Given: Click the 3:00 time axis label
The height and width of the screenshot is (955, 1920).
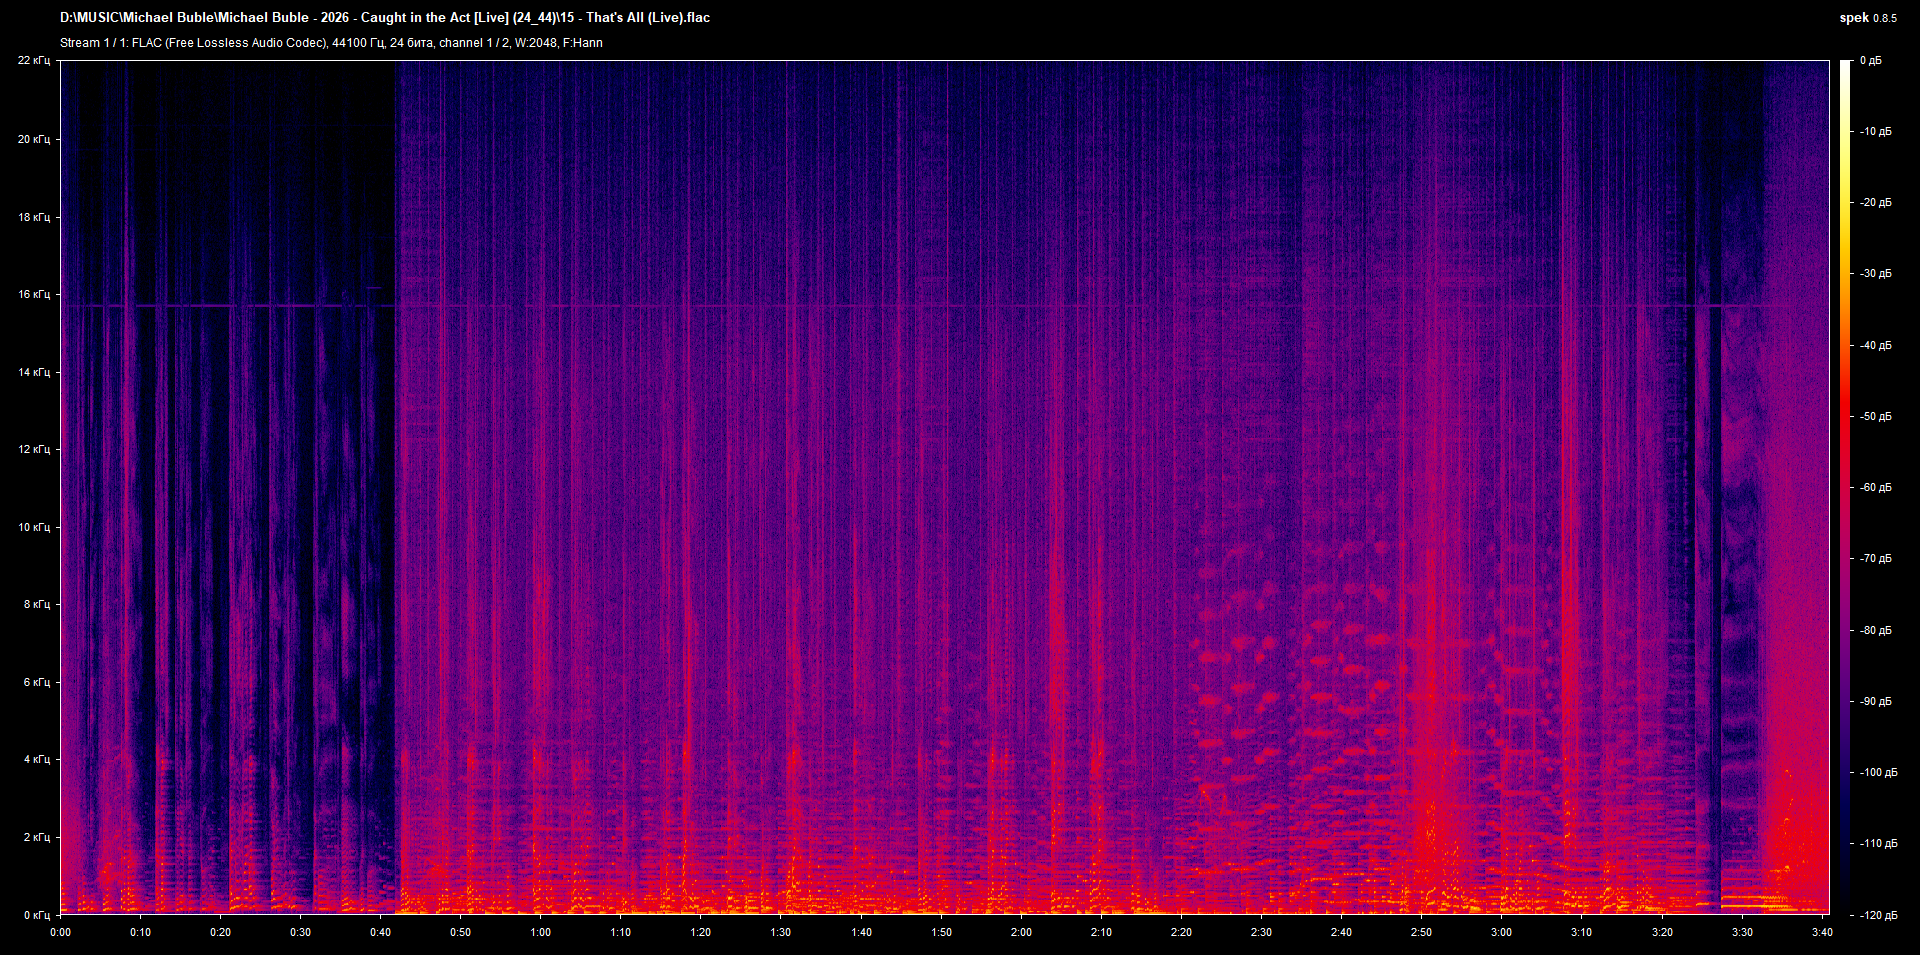Looking at the screenshot, I should (1502, 932).
